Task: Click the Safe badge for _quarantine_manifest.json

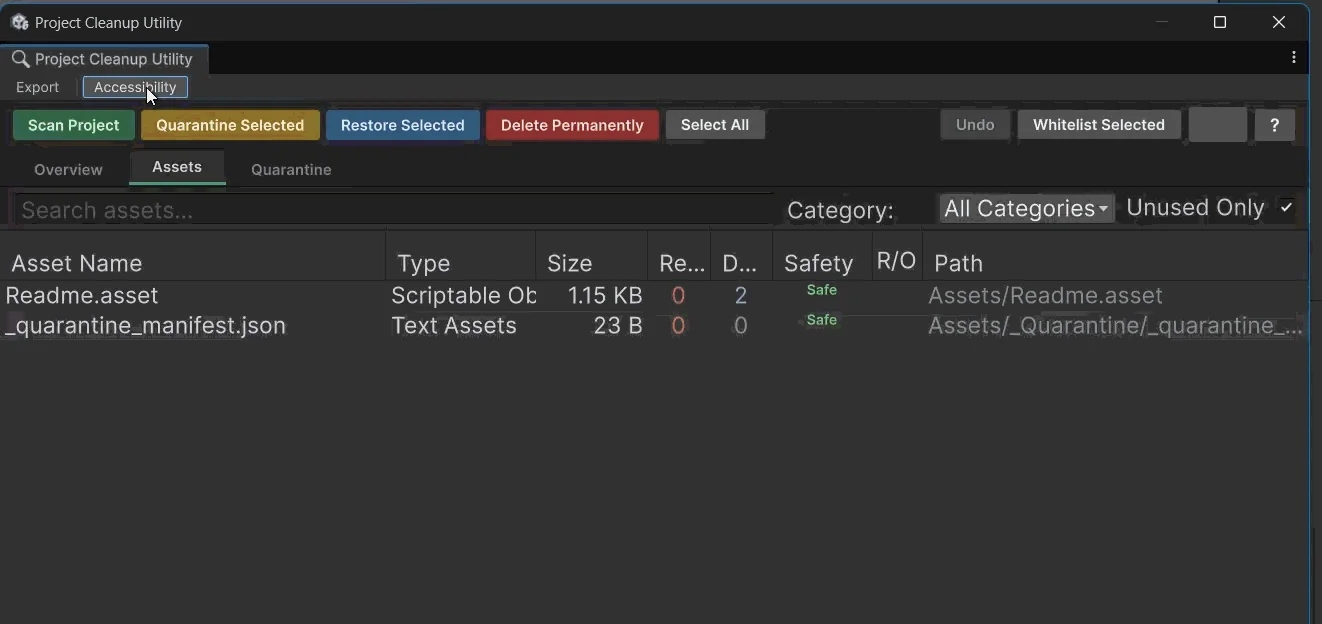Action: (x=822, y=320)
